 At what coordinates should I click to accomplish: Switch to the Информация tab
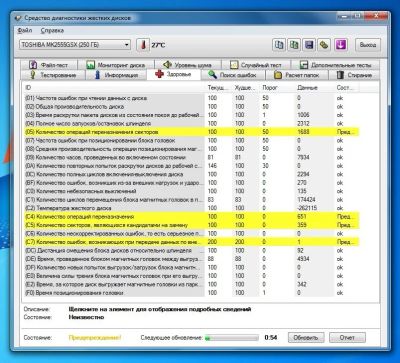click(116, 75)
